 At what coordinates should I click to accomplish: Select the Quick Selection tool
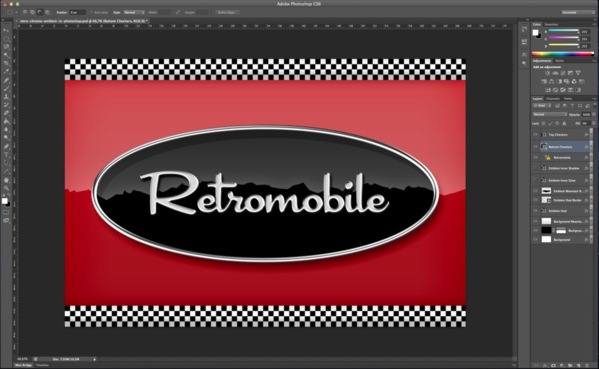6,55
